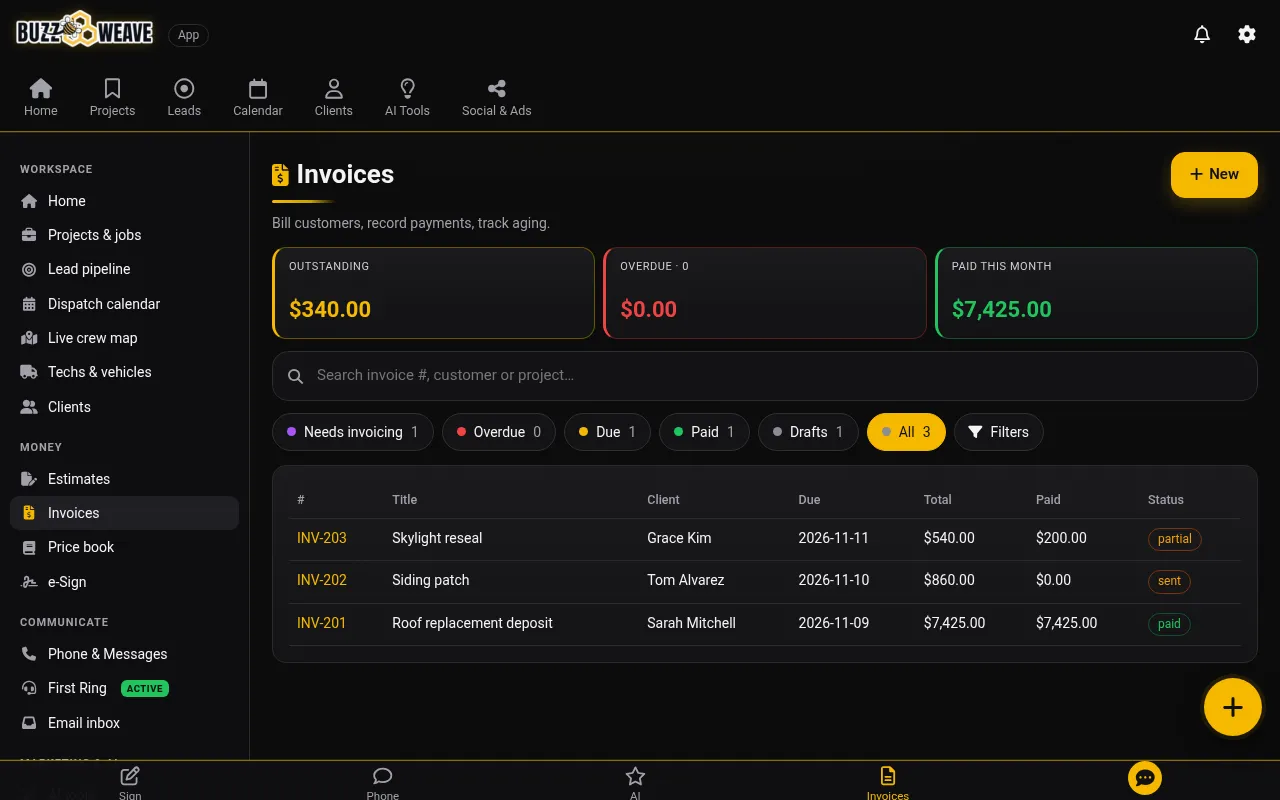Filter by Overdue invoices
This screenshot has height=800, width=1280.
[x=499, y=432]
